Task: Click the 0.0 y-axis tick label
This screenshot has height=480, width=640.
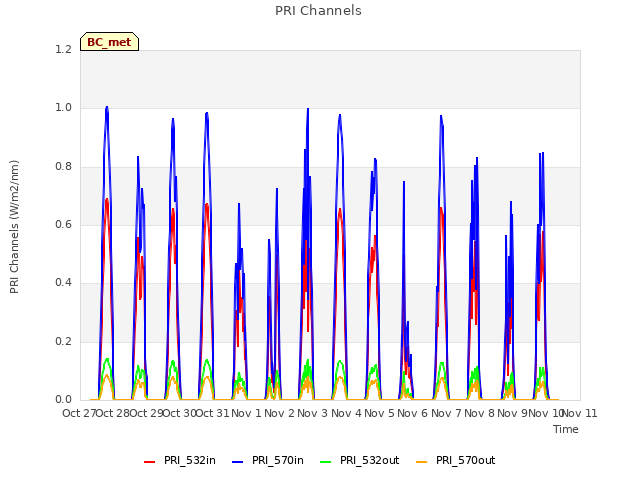Action: tap(63, 400)
